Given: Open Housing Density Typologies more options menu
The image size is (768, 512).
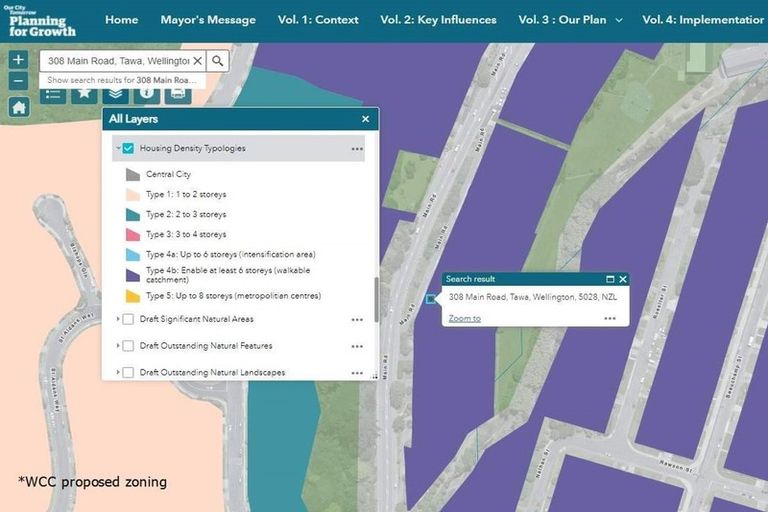Looking at the screenshot, I should click(x=356, y=149).
